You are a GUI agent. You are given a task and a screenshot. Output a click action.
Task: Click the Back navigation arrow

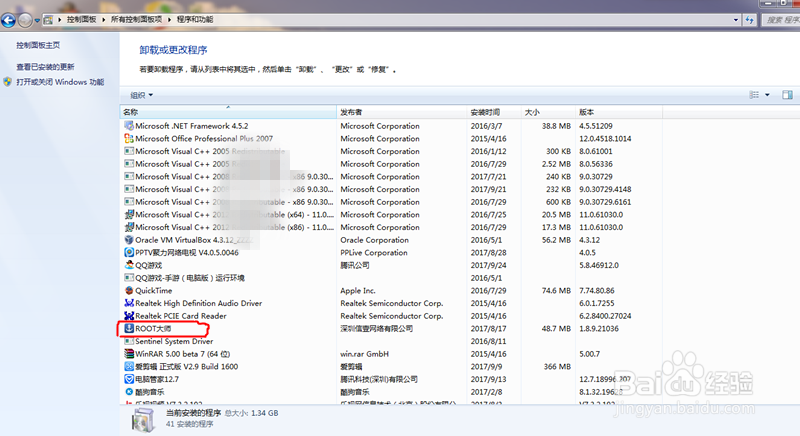tap(8, 20)
